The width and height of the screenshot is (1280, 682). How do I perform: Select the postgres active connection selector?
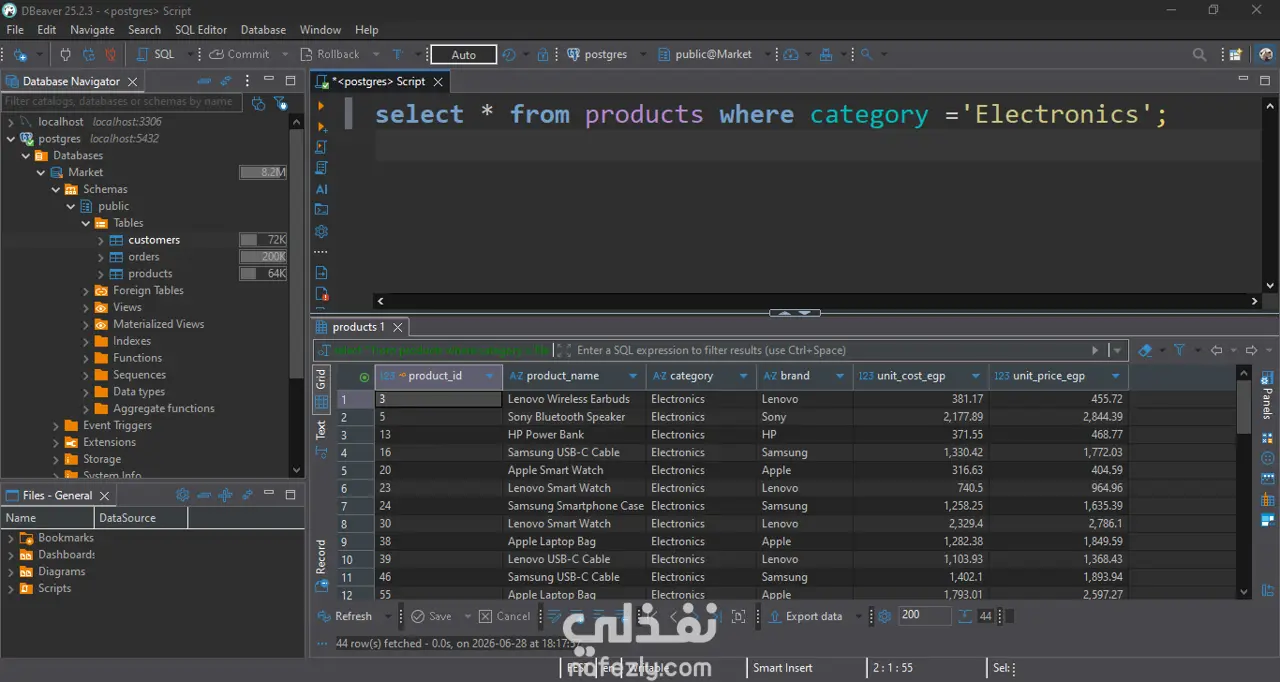(x=598, y=55)
